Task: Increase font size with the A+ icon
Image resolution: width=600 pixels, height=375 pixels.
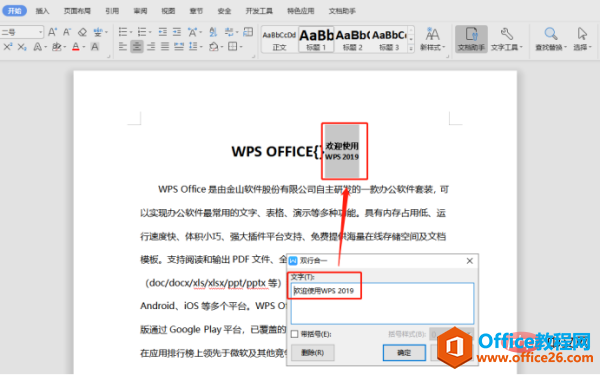Action: click(x=52, y=32)
